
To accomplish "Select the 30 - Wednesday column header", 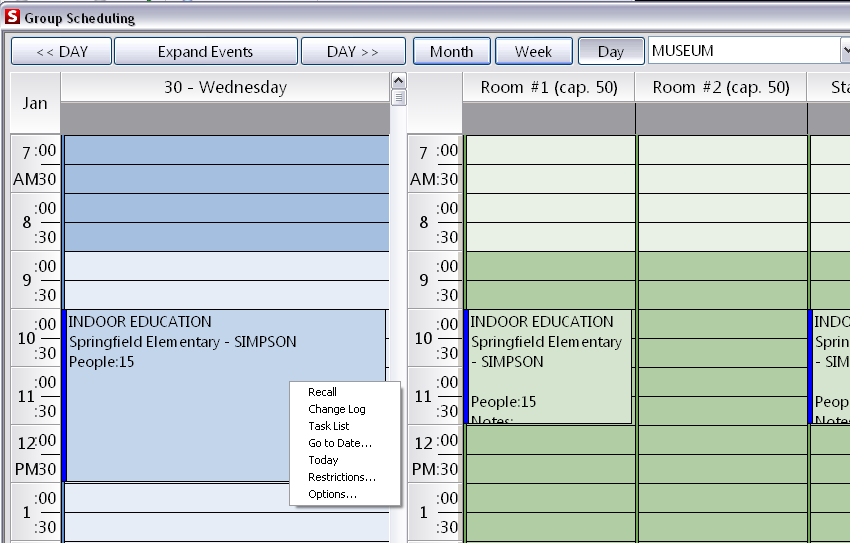I will pos(225,87).
